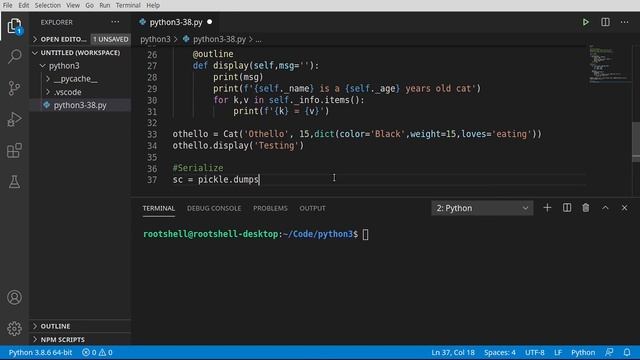
Task: Click code line 37 with pickle.dumps
Action: click(216, 180)
